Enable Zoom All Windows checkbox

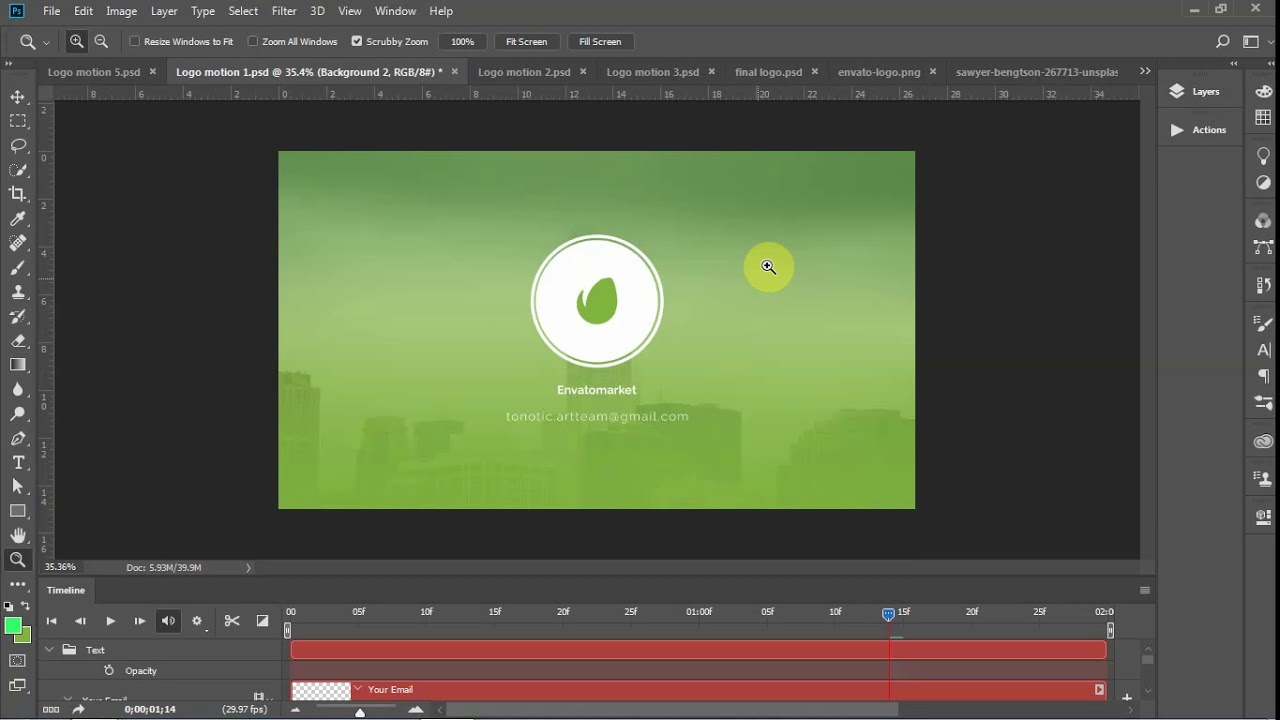(253, 42)
